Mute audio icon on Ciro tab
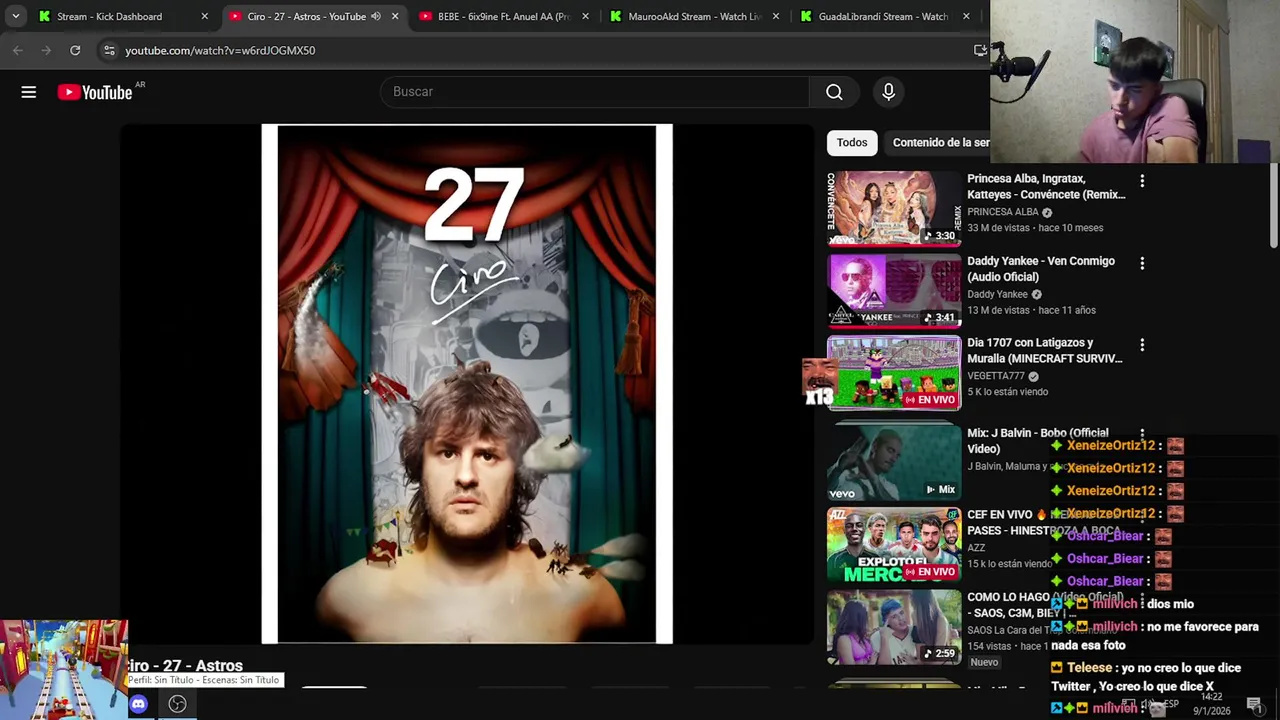 coord(376,16)
